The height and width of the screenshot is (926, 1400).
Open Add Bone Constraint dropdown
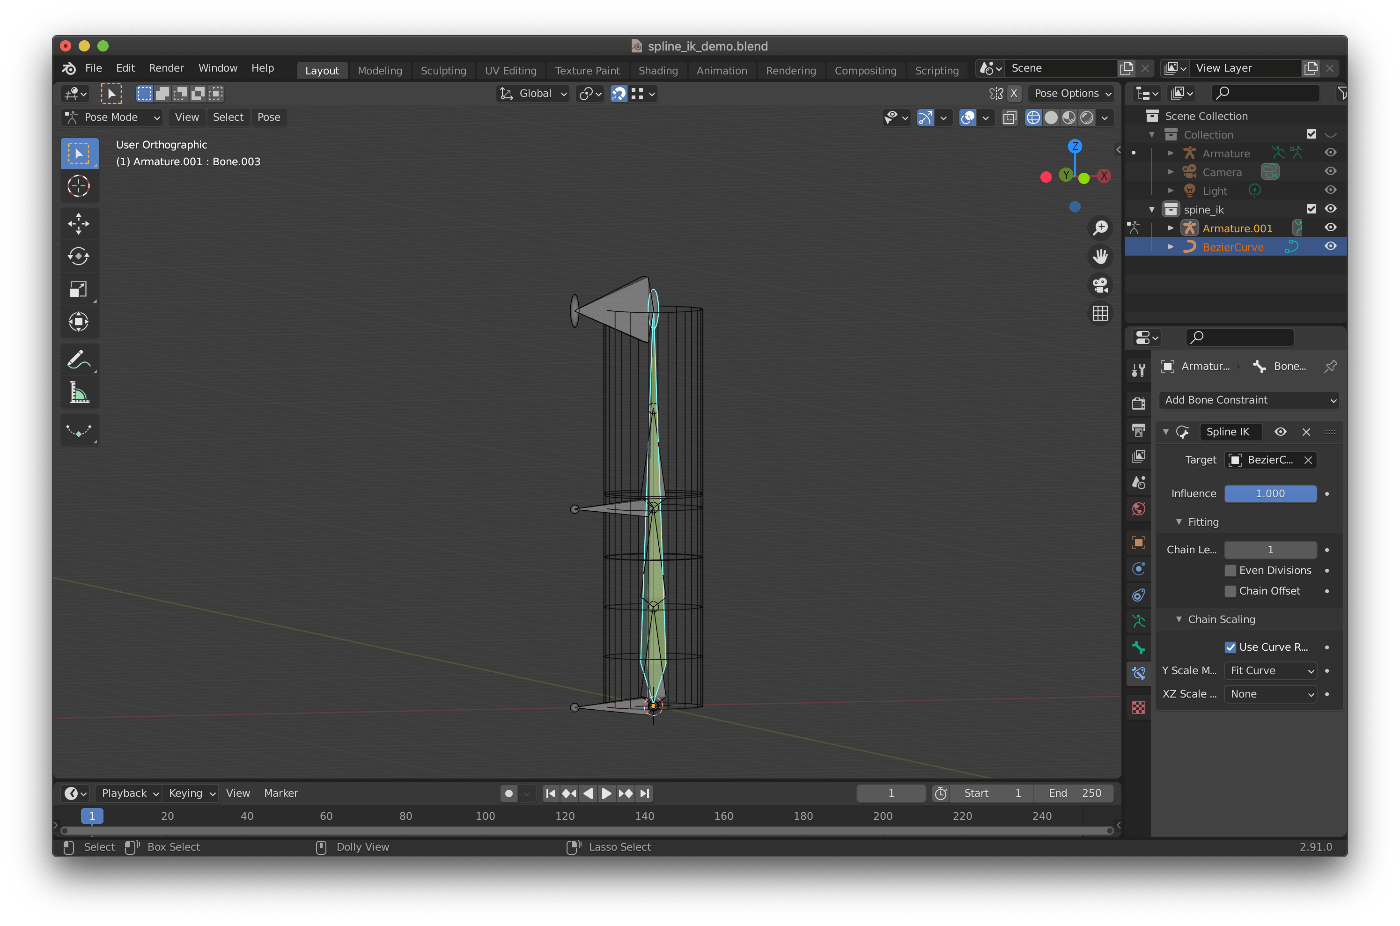[x=1249, y=400]
